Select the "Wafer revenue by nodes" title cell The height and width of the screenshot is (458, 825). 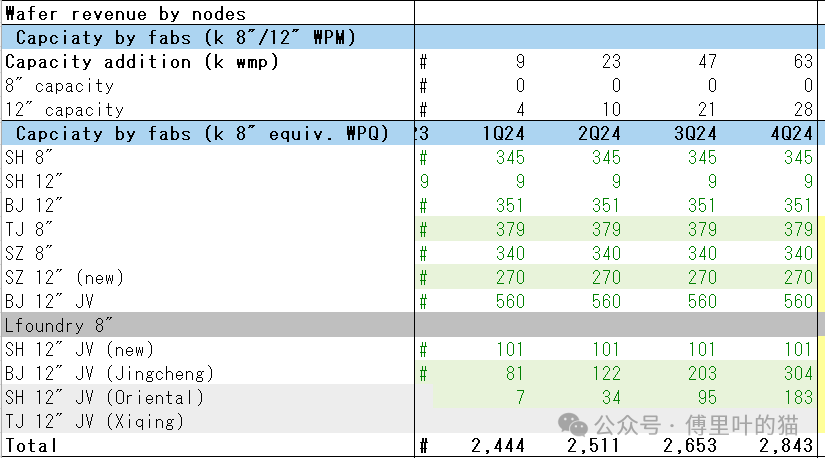[x=125, y=14]
